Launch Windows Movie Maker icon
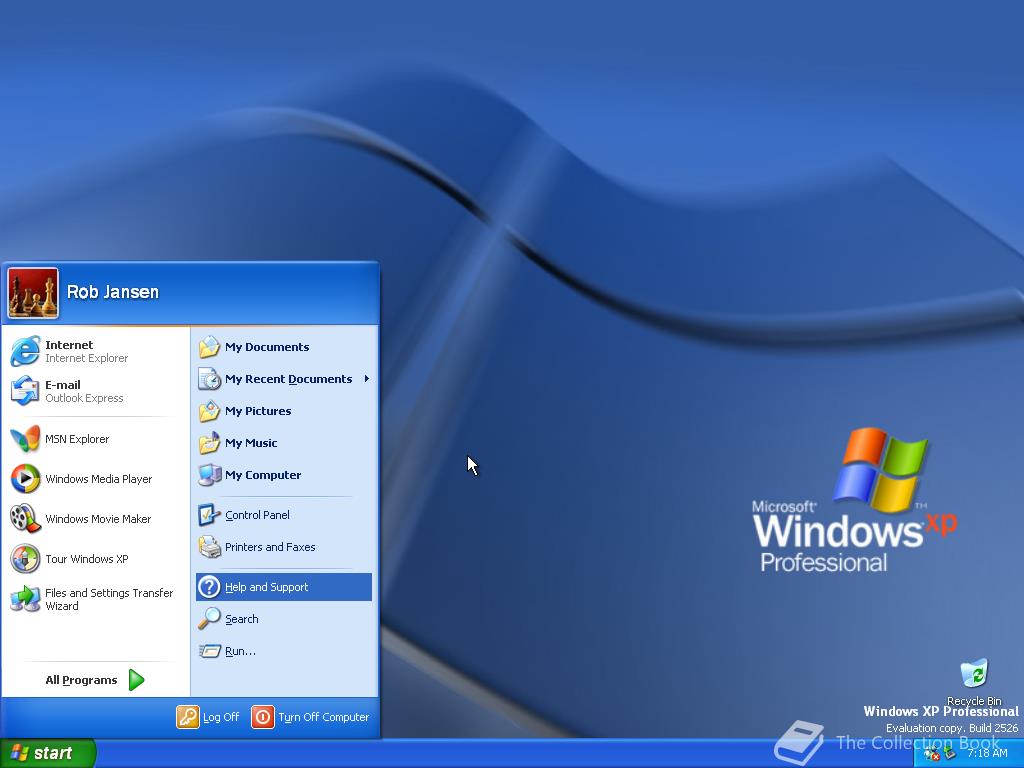This screenshot has width=1024, height=768. click(25, 519)
